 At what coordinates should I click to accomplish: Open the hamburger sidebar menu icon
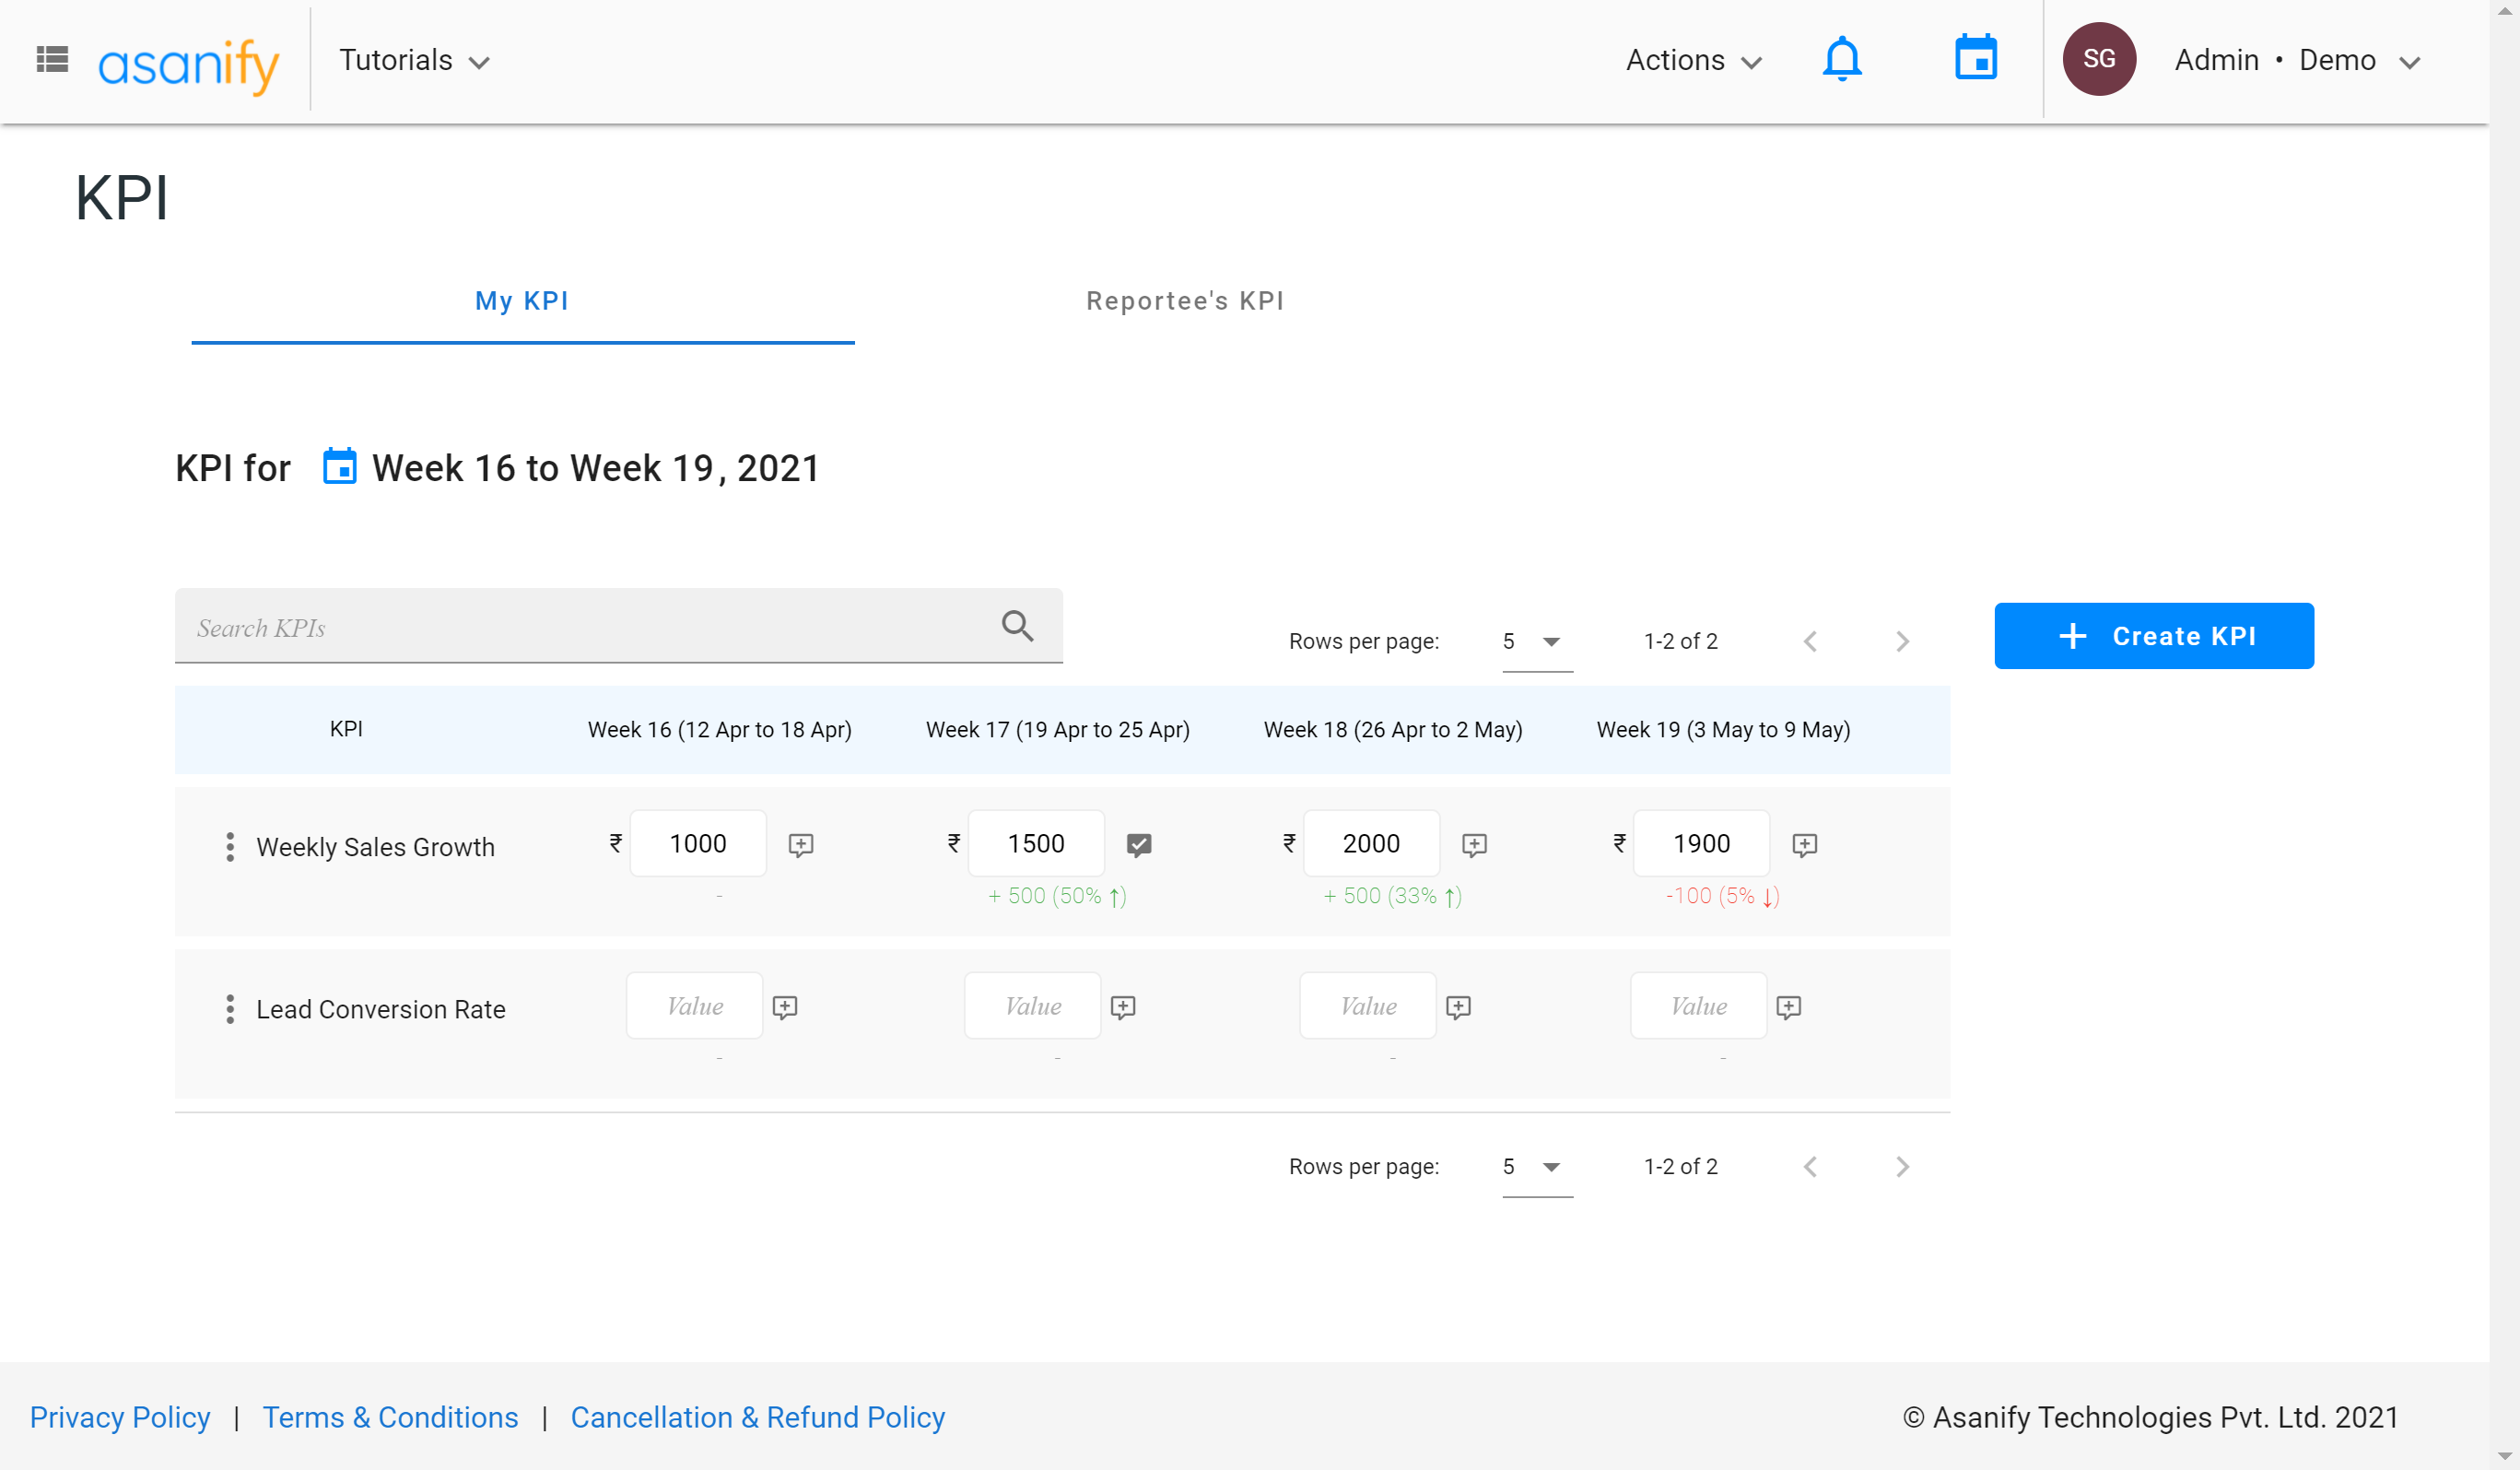(52, 60)
